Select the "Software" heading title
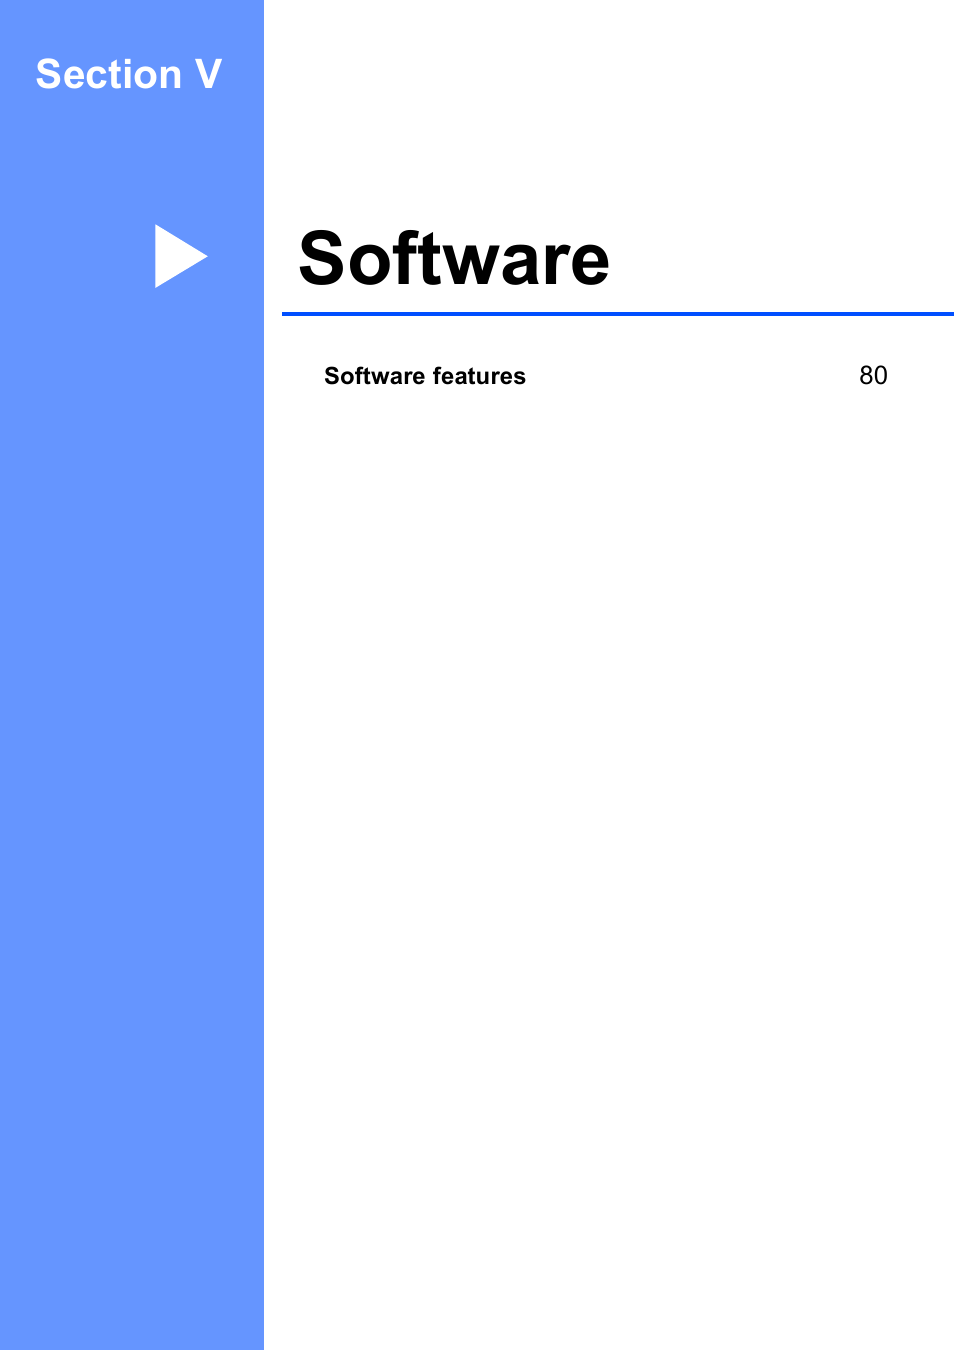Image resolution: width=954 pixels, height=1351 pixels. click(x=454, y=259)
